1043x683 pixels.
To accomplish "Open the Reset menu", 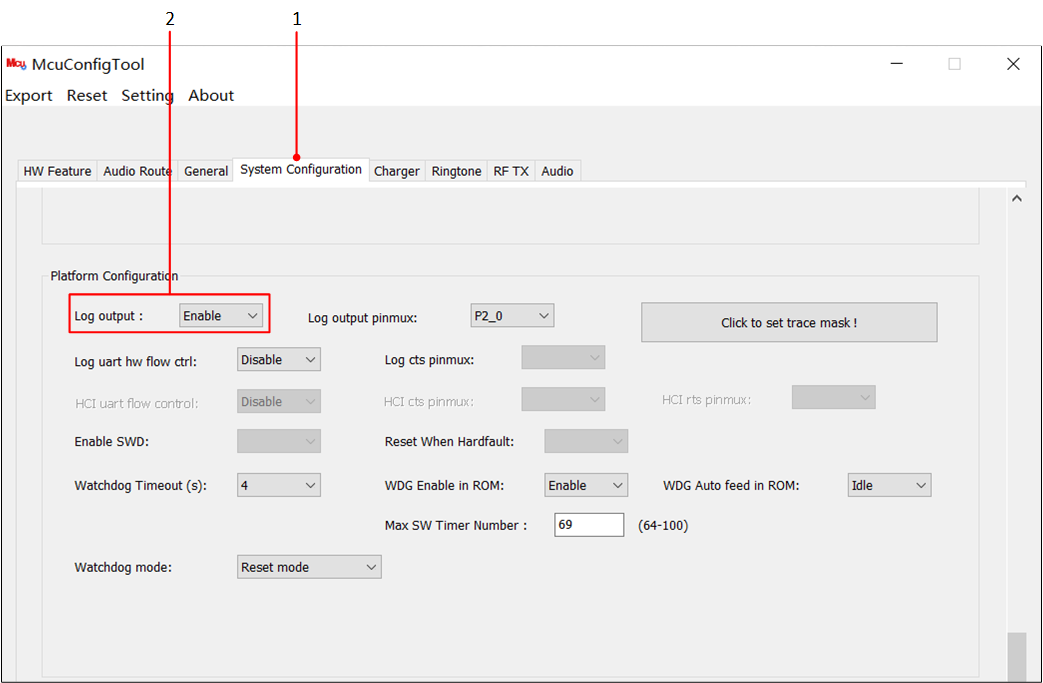I will tap(87, 96).
